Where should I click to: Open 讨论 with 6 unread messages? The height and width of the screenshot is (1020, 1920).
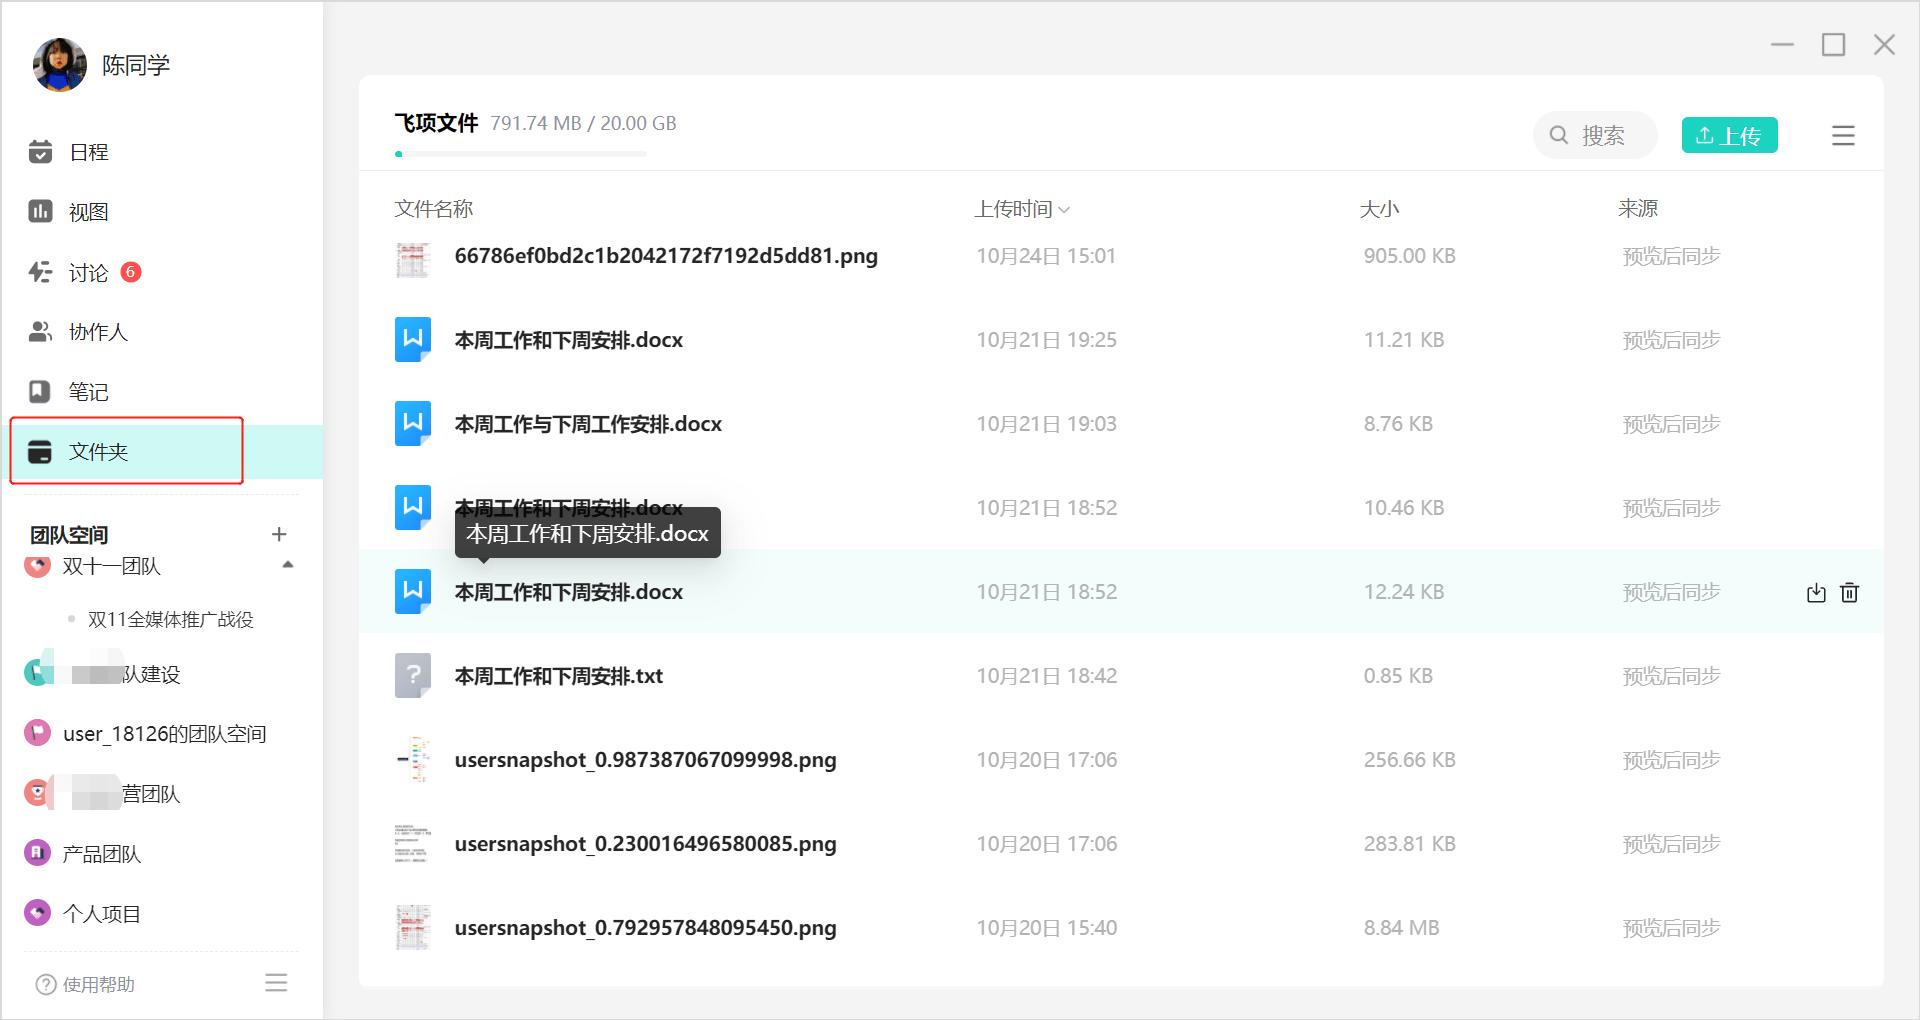pyautogui.click(x=87, y=271)
